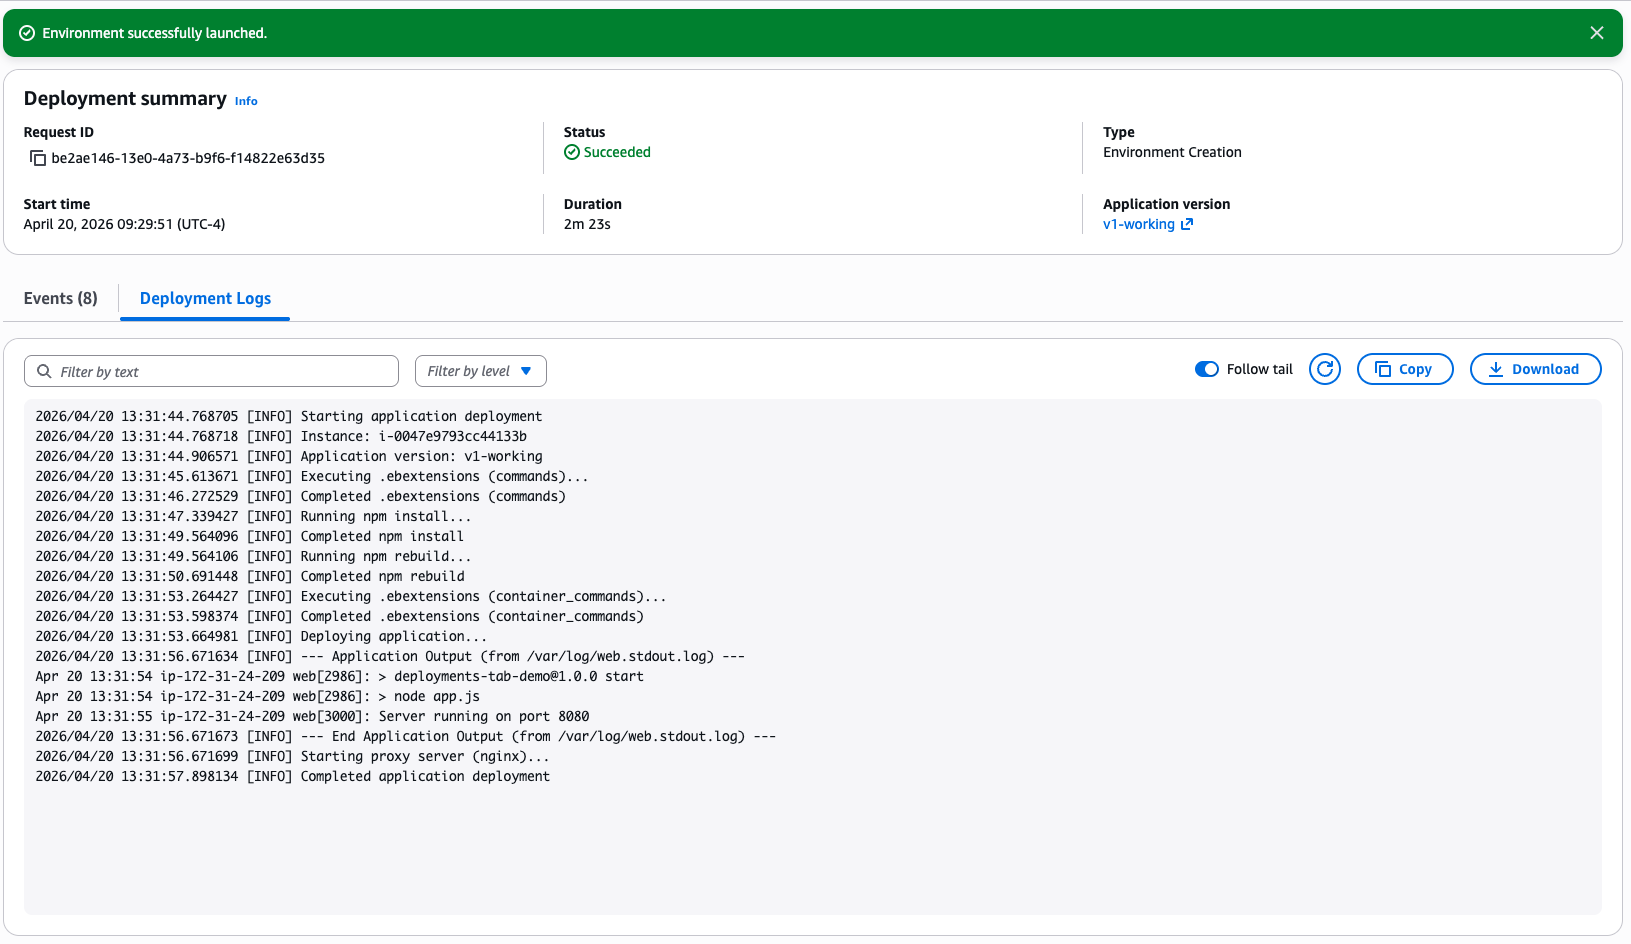Viewport: 1631px width, 944px height.
Task: Click log line 'Starting proxy server (nginx)...'
Action: point(292,756)
